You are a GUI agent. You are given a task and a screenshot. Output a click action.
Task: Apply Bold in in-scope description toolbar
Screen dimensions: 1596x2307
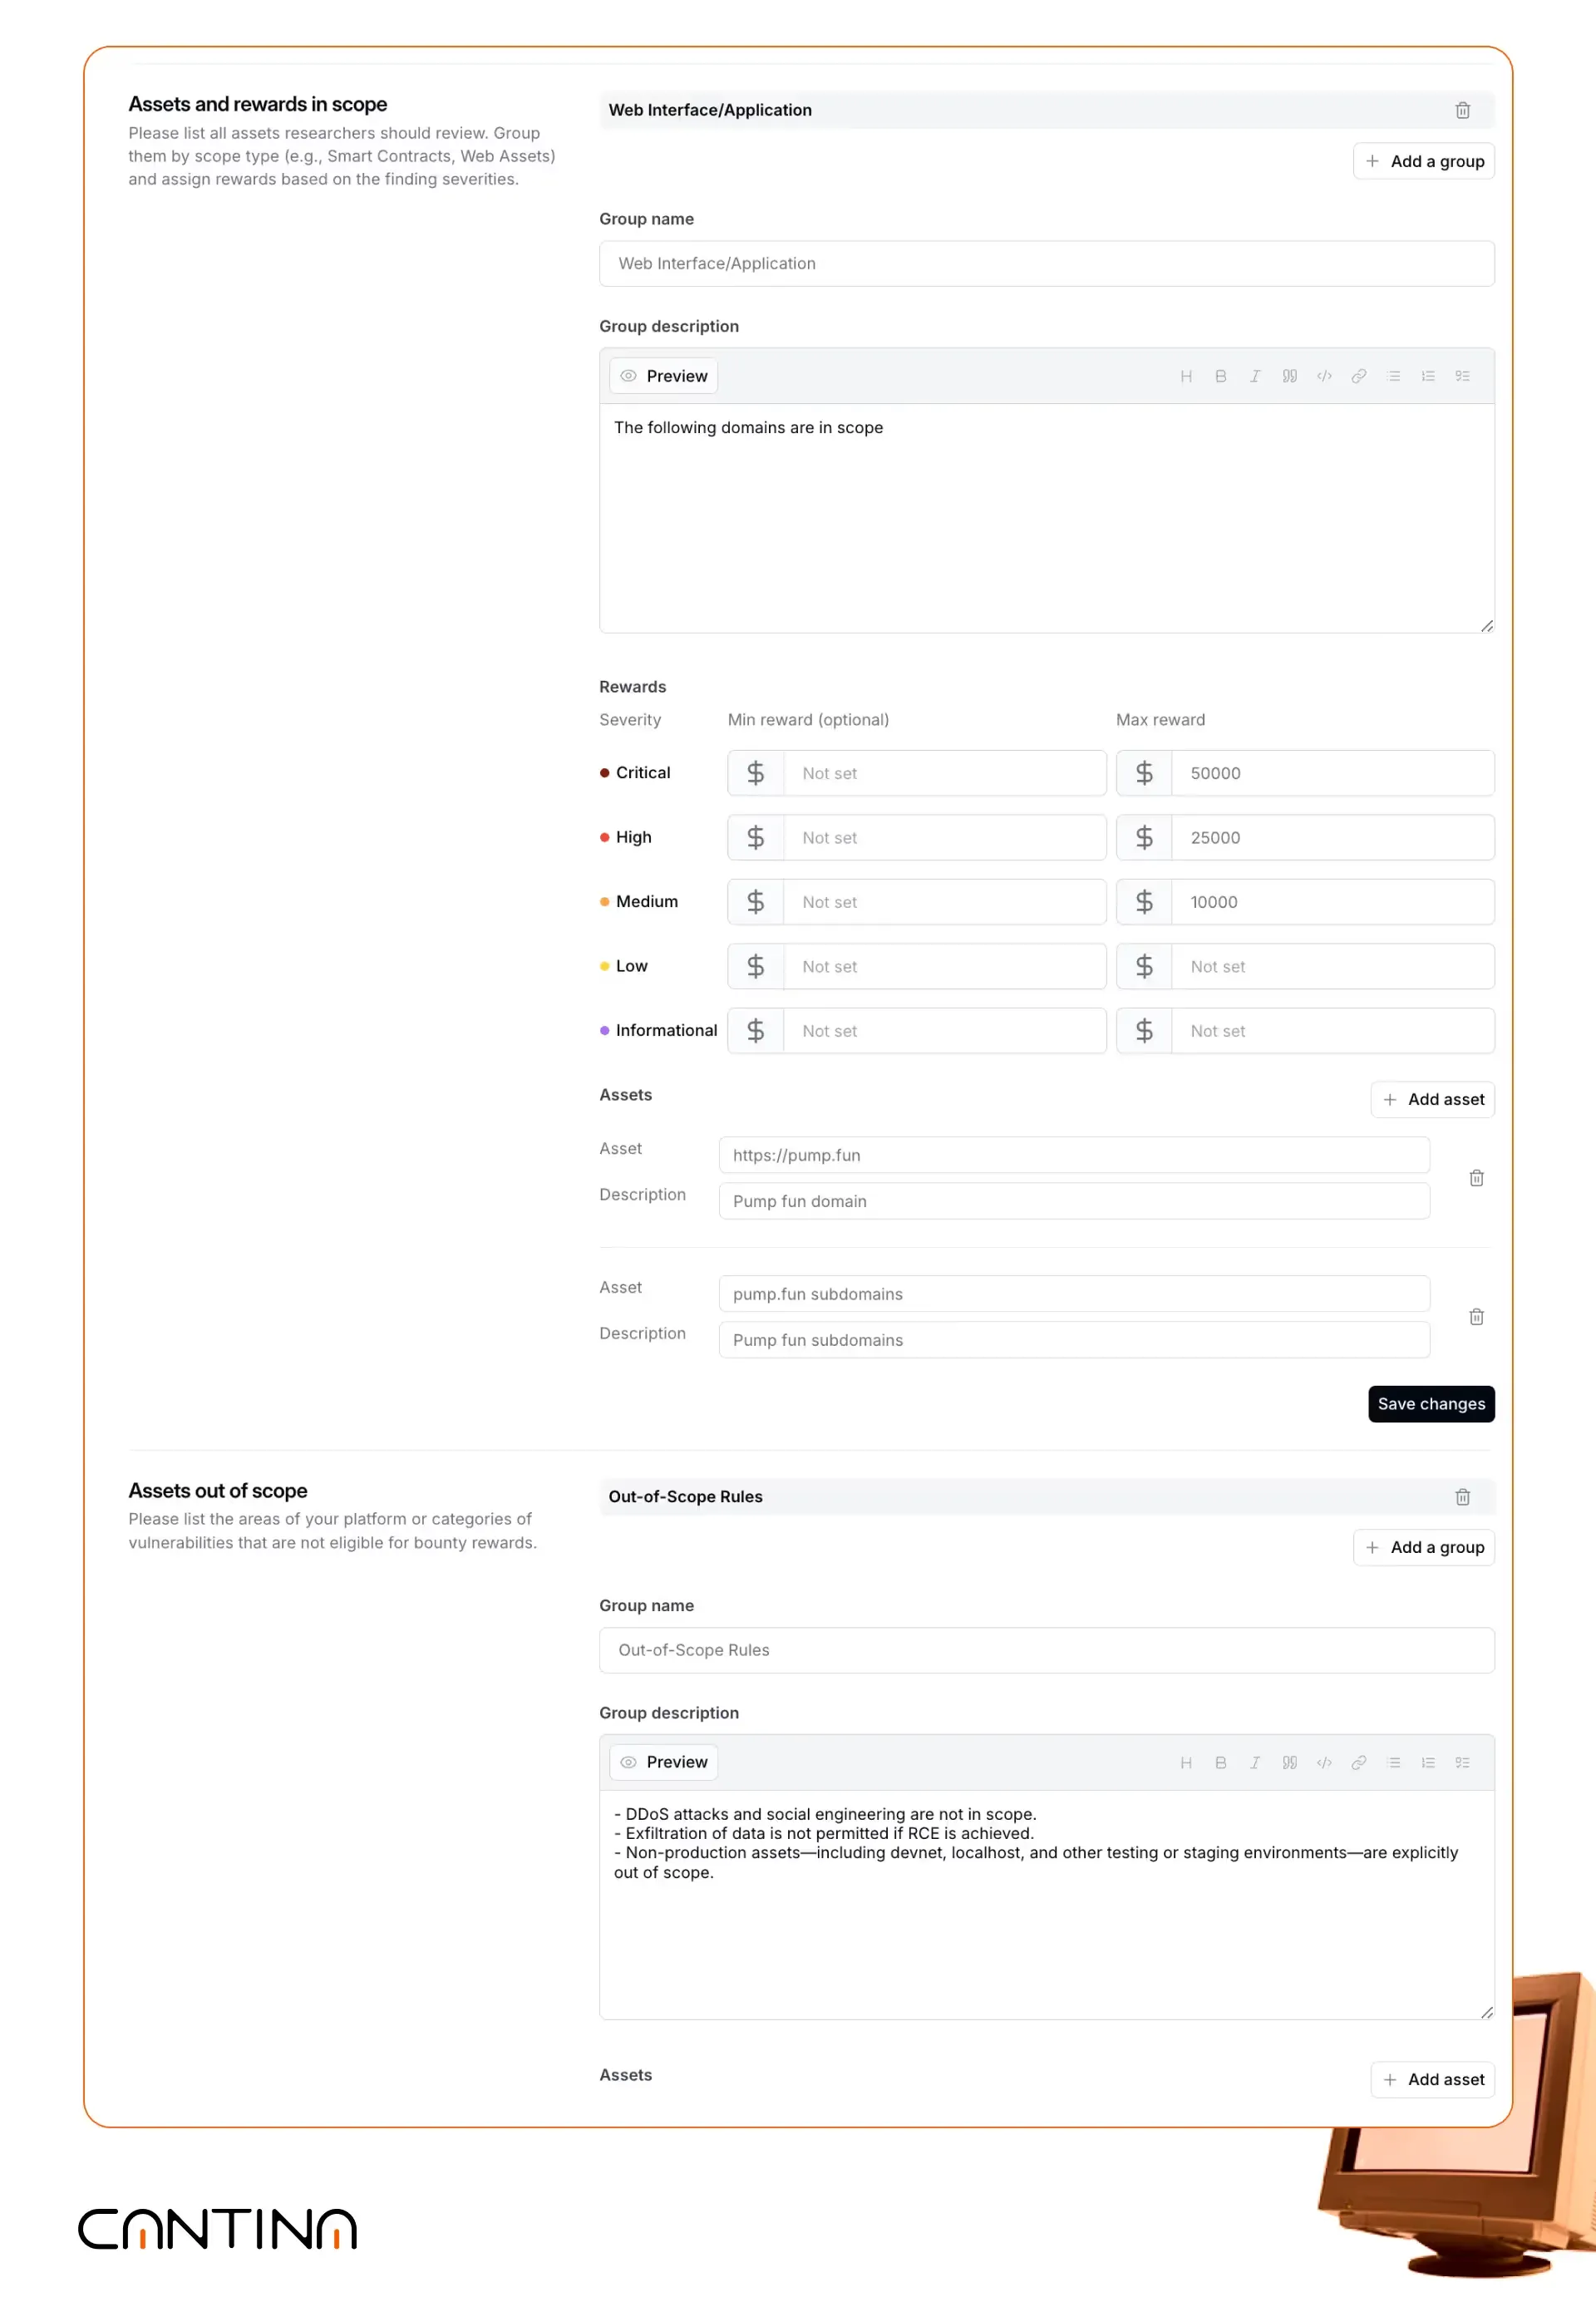1220,376
